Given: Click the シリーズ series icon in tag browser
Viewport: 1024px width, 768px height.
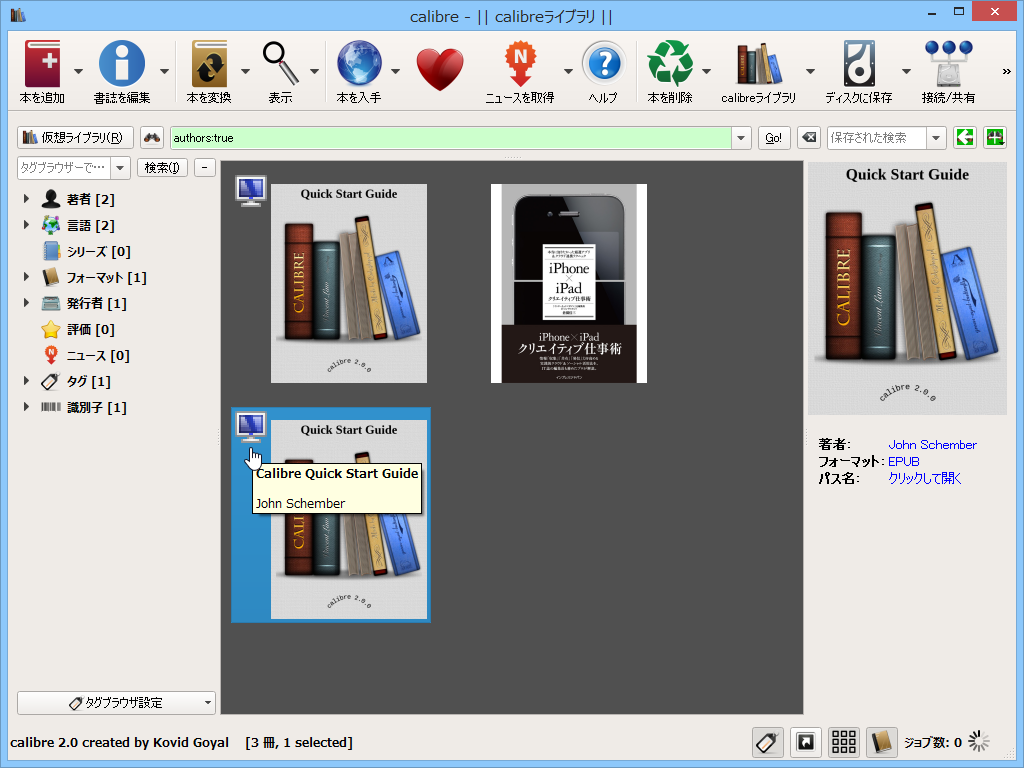Looking at the screenshot, I should pos(51,251).
